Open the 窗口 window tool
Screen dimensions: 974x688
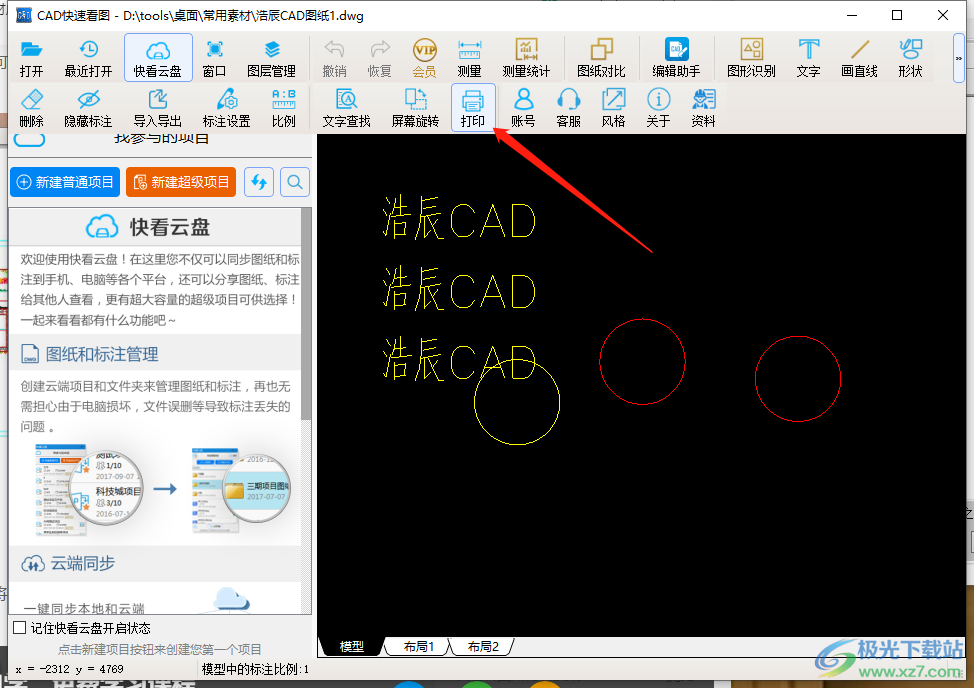tap(214, 58)
